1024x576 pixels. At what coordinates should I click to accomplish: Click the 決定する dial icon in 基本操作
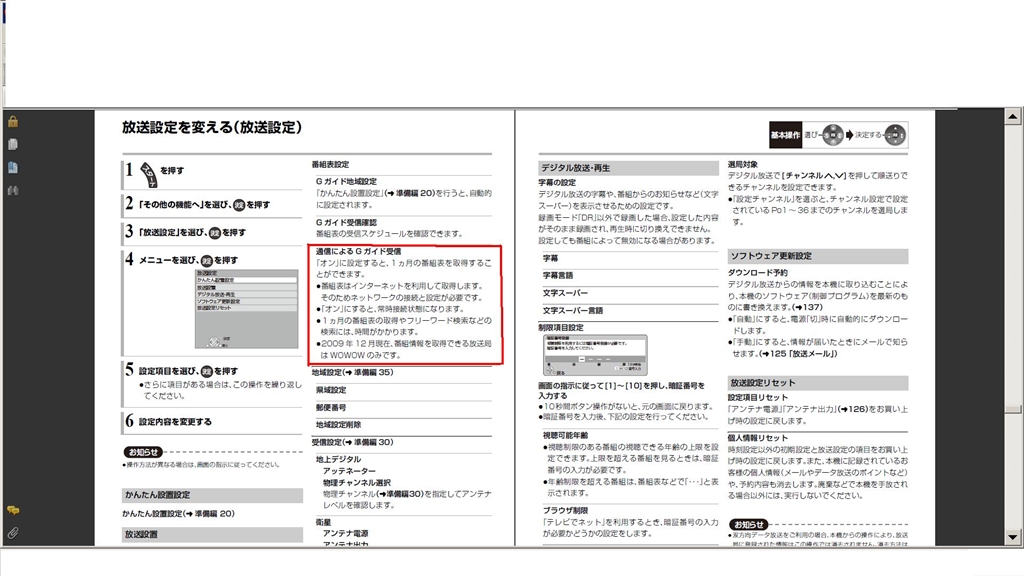pos(895,135)
